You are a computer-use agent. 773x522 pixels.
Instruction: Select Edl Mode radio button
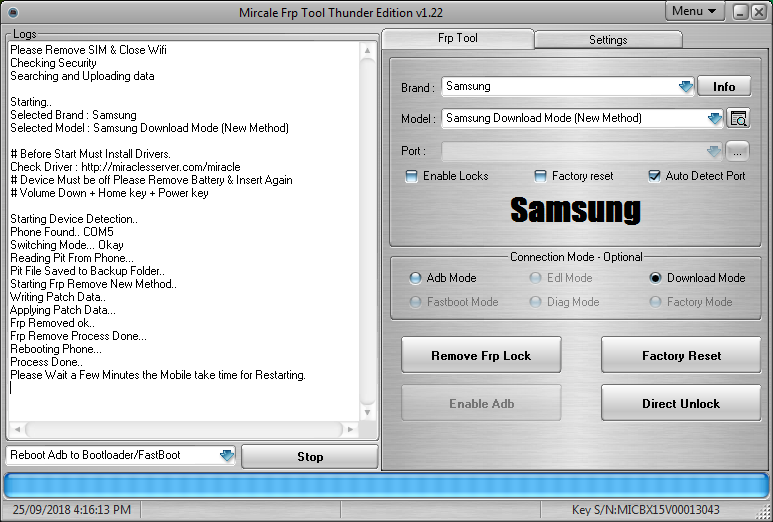point(535,278)
